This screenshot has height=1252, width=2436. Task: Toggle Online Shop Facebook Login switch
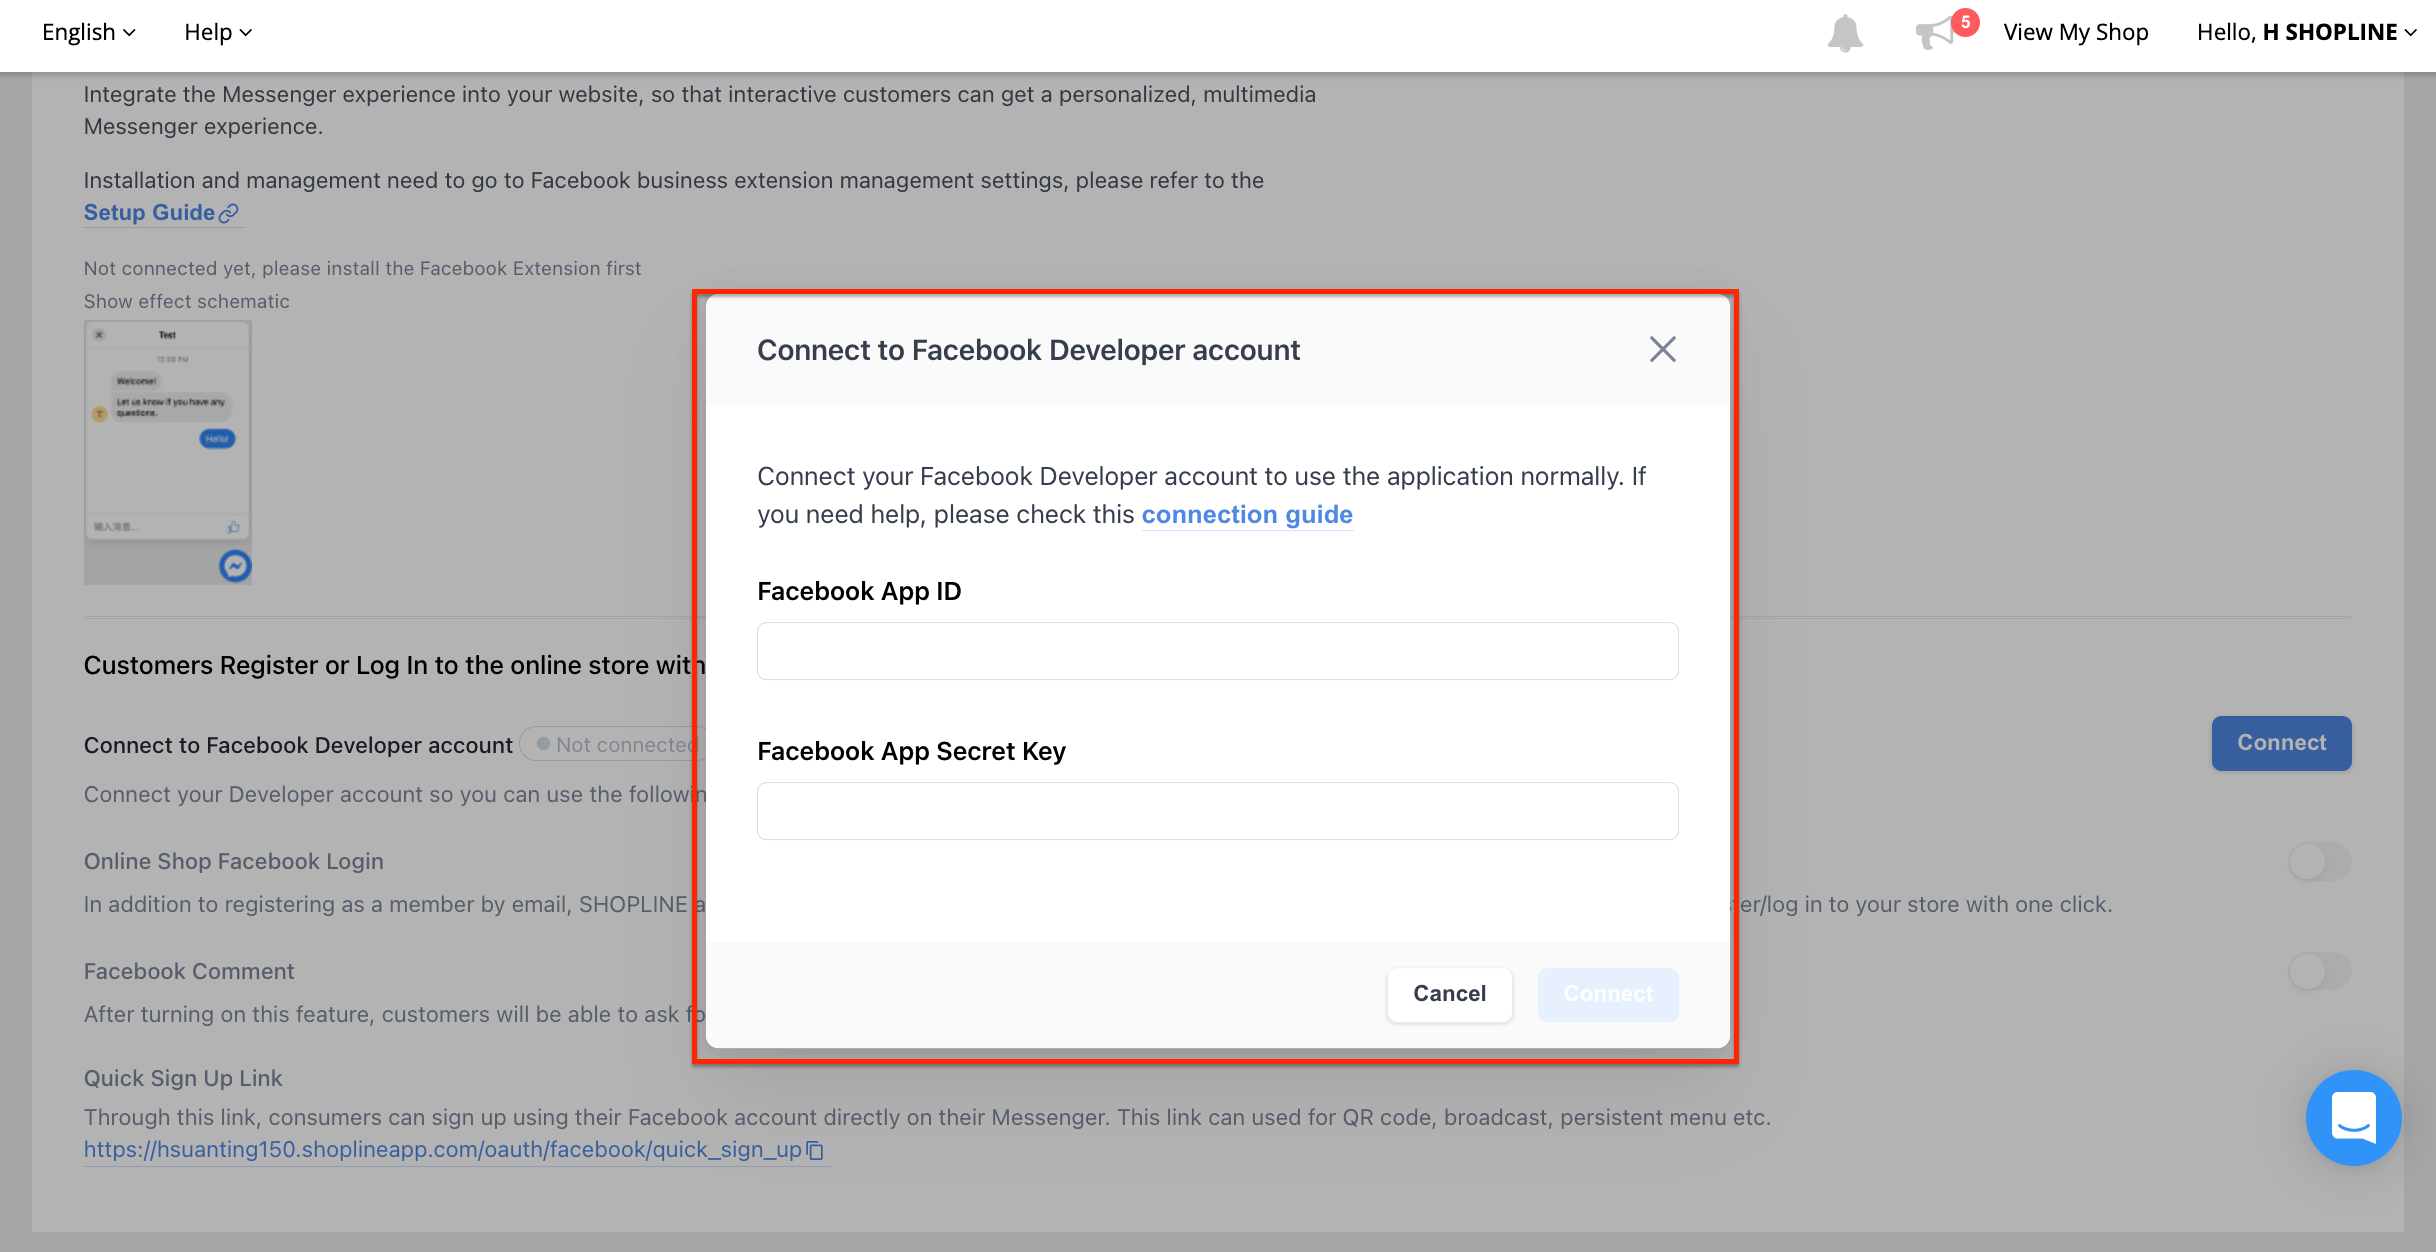click(x=2319, y=861)
